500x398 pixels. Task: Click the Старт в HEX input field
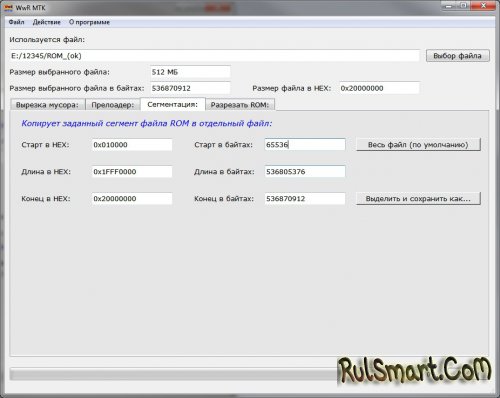(132, 145)
